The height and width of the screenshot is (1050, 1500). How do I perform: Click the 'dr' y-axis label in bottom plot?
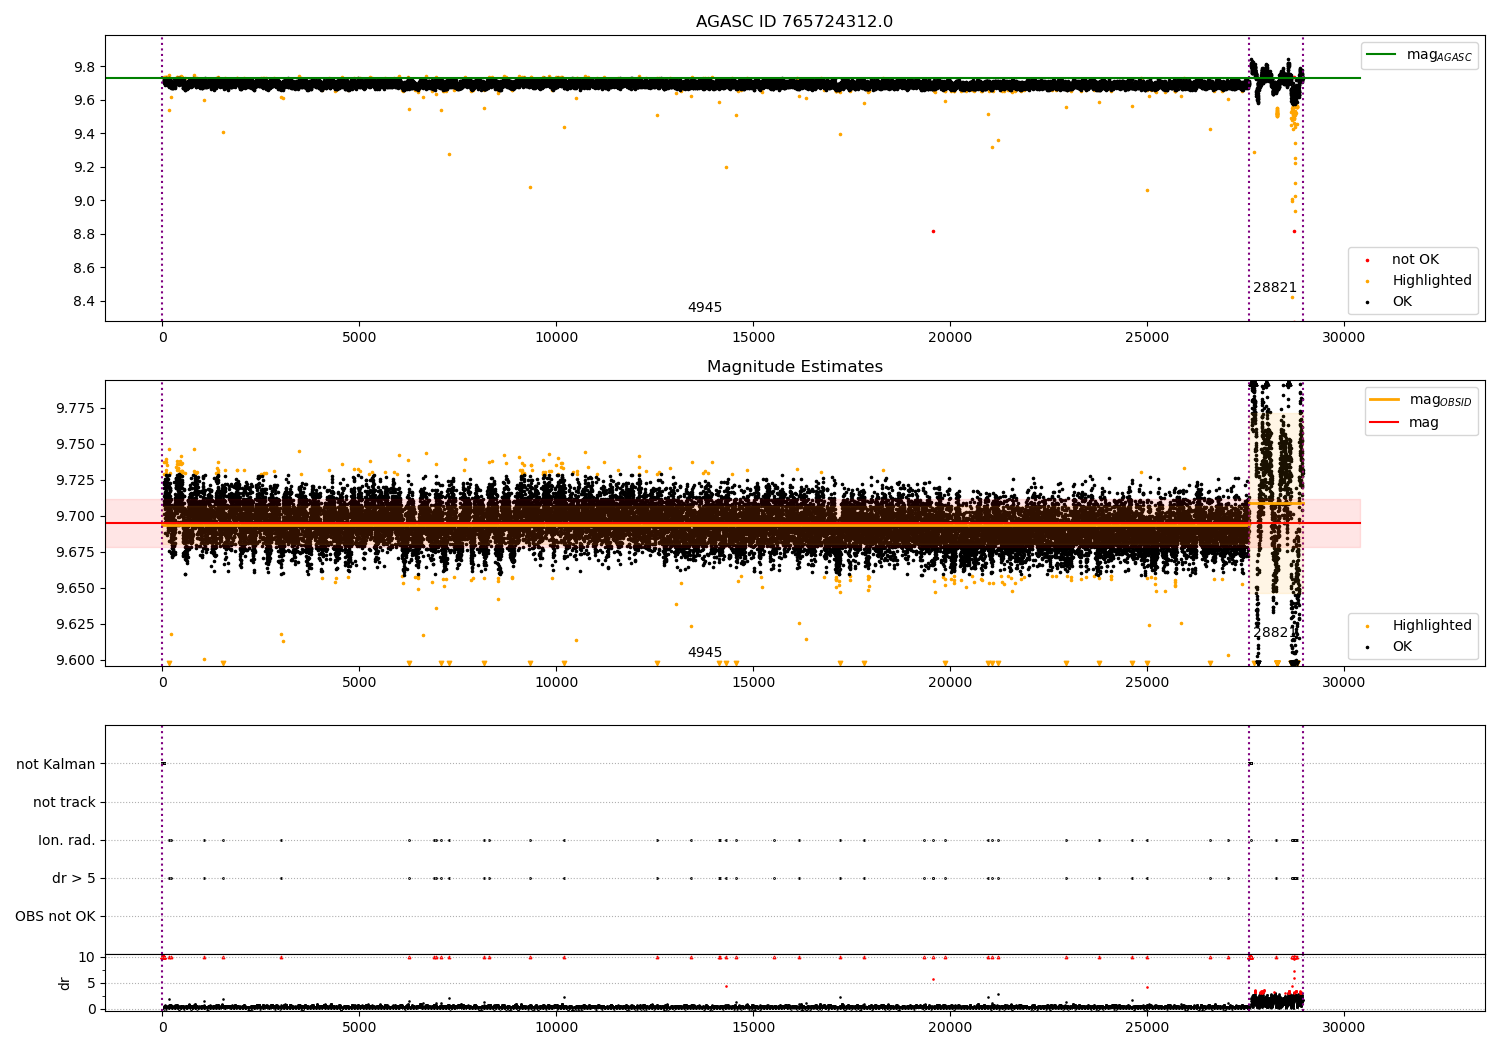[65, 984]
